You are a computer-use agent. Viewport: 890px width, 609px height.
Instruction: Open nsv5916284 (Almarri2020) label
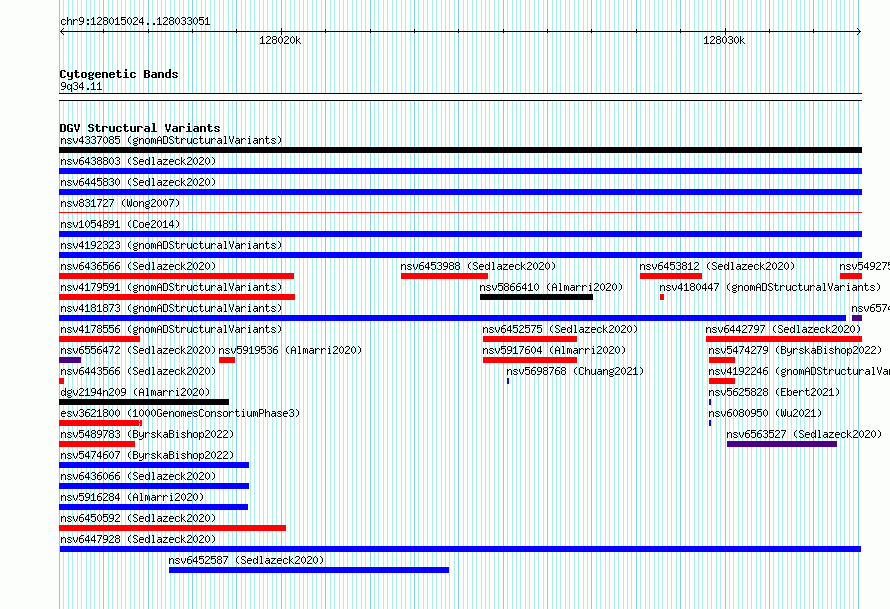132,497
